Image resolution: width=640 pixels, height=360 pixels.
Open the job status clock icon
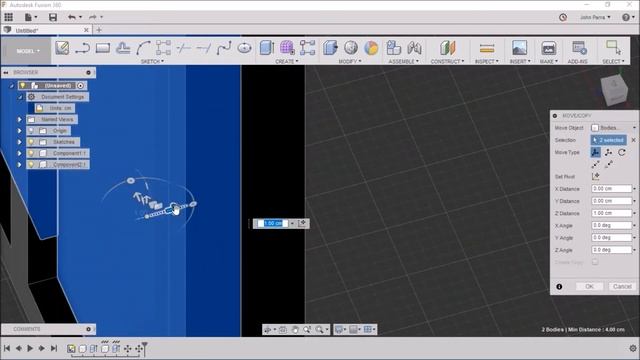563,17
